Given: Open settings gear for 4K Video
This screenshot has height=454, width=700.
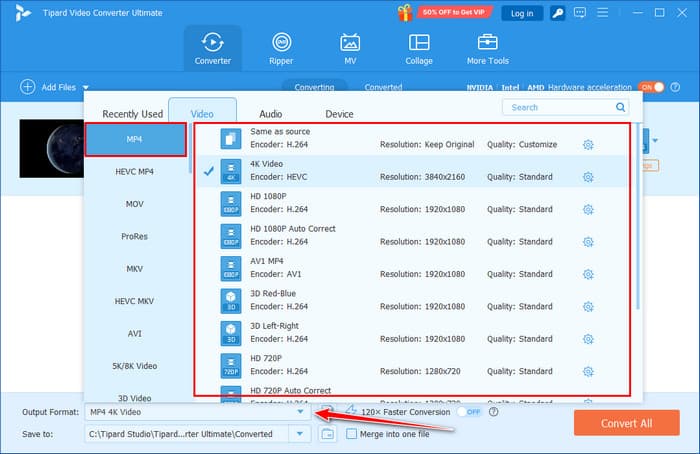Looking at the screenshot, I should pyautogui.click(x=588, y=177).
